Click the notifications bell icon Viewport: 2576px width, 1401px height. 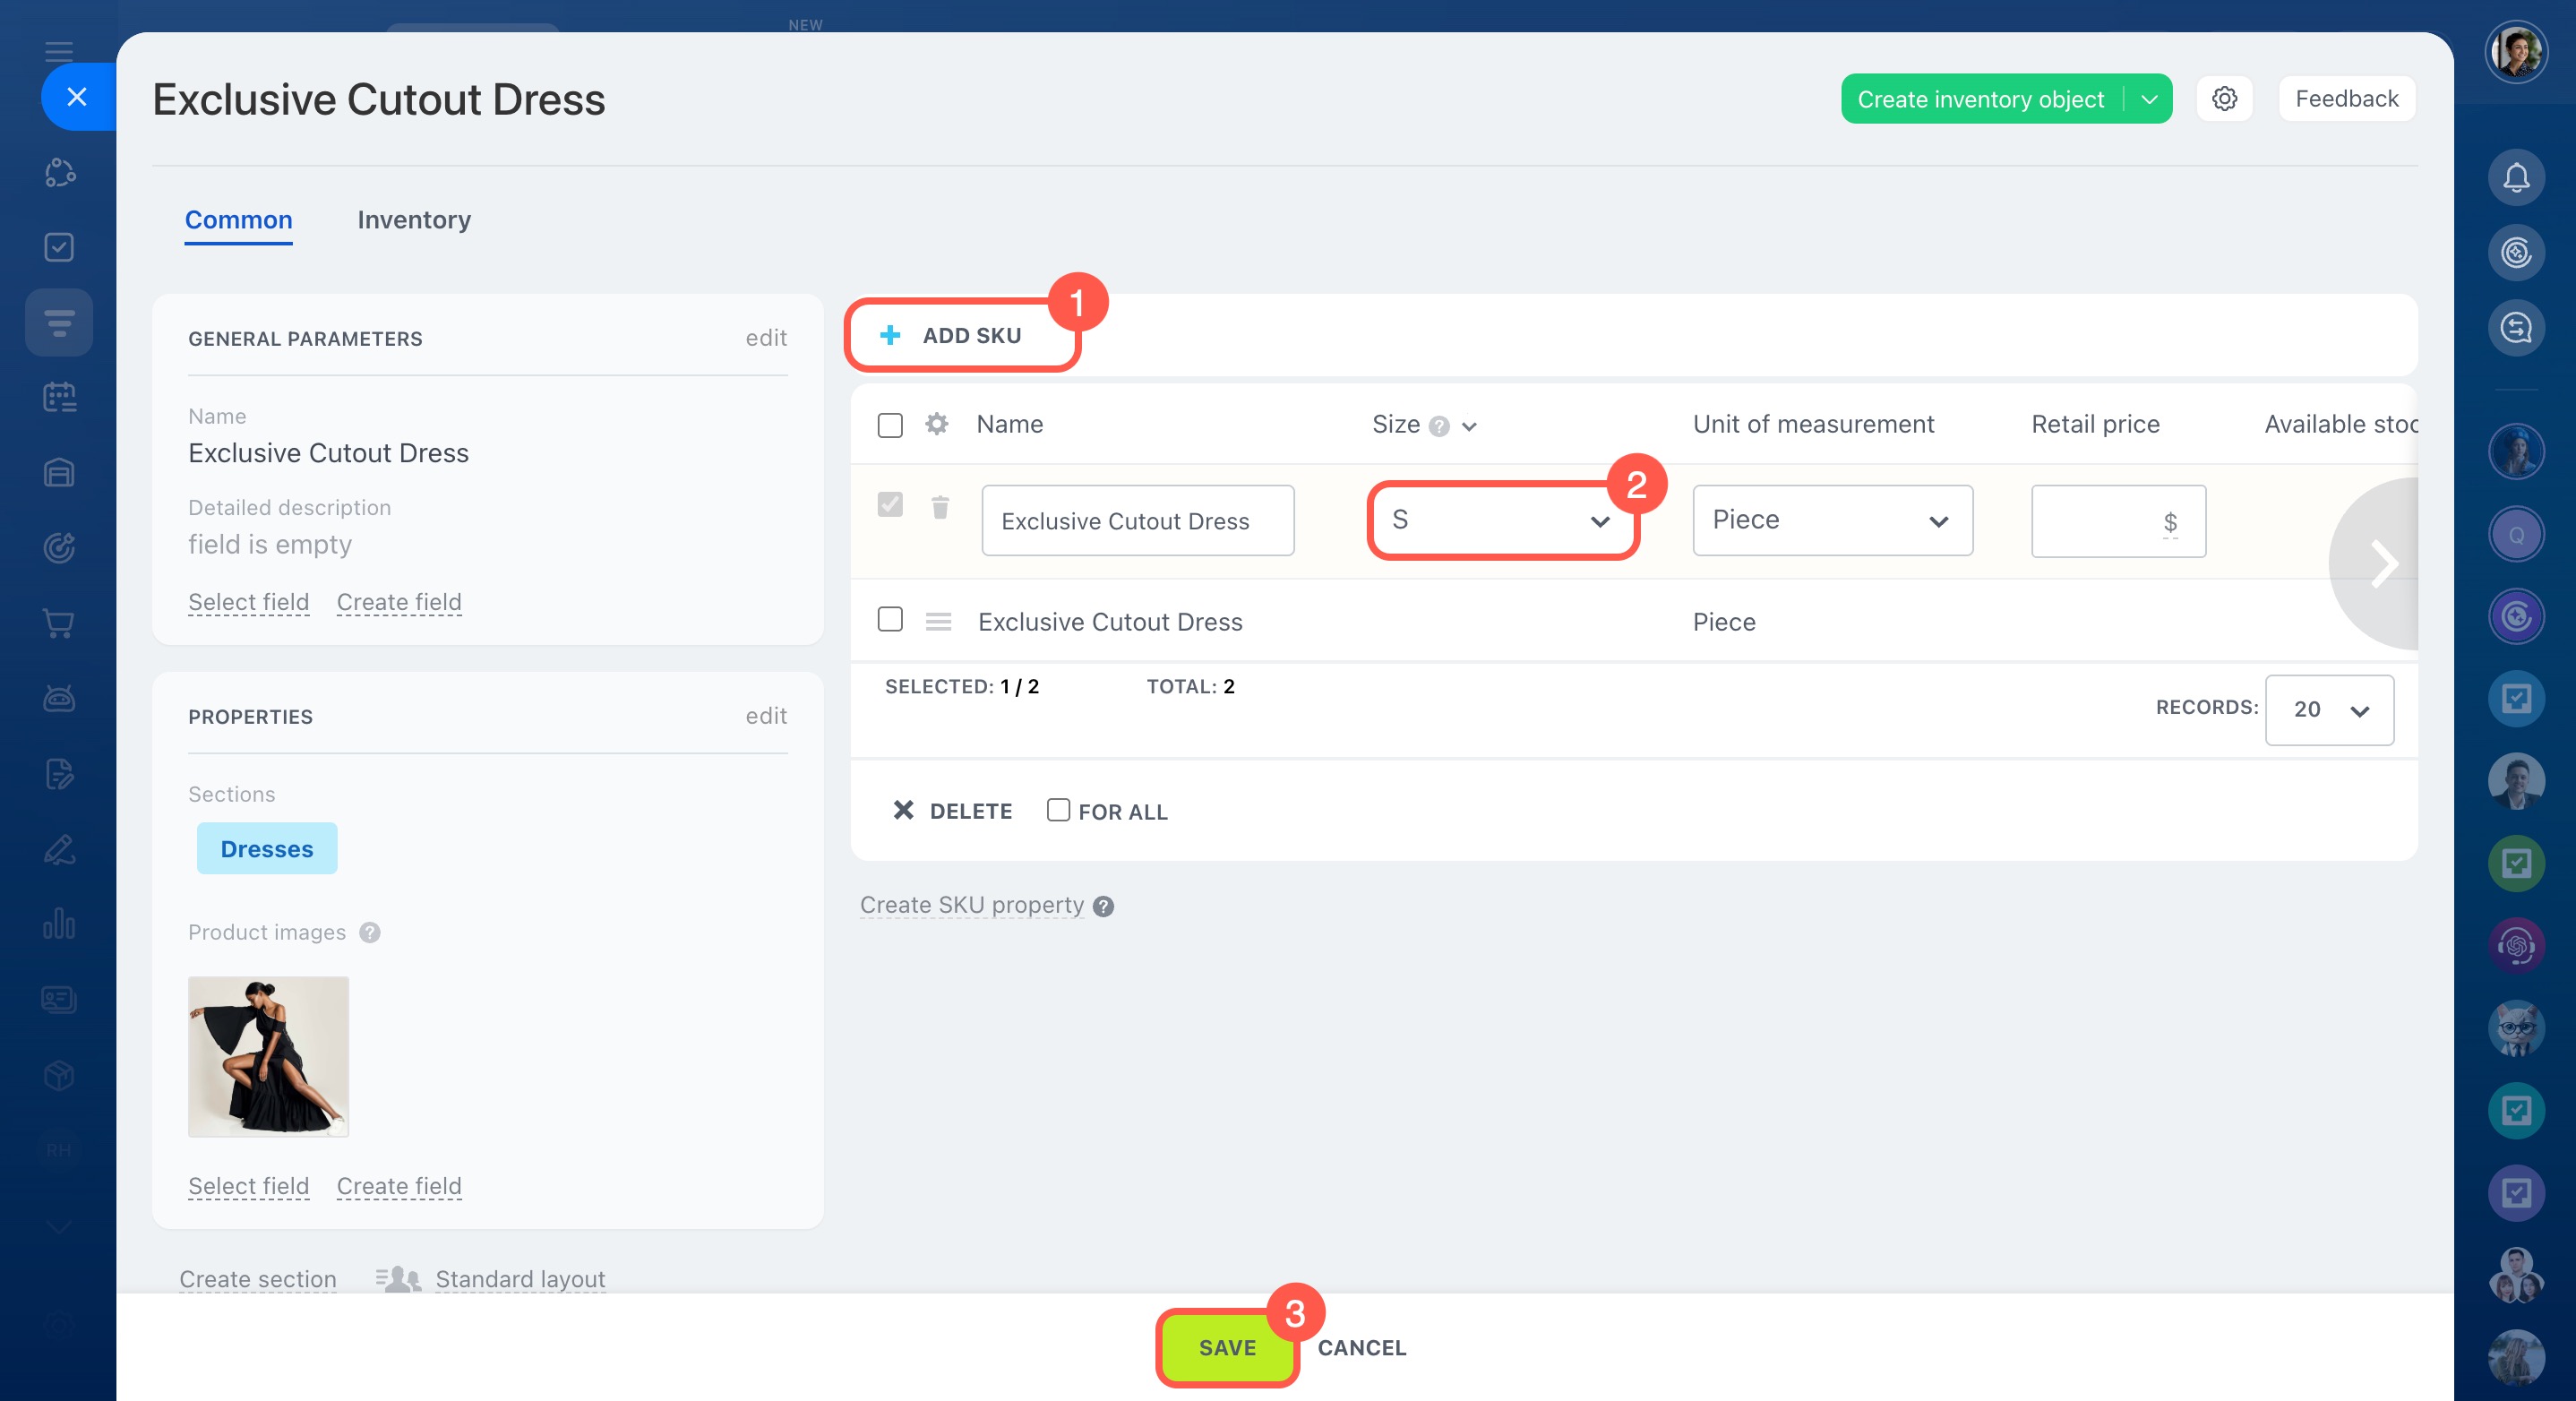tap(2515, 178)
